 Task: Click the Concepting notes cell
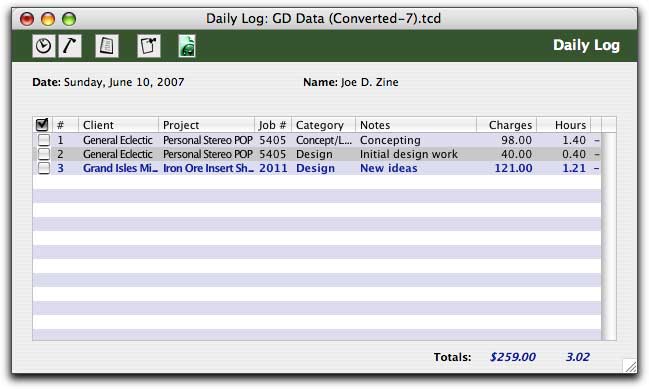click(390, 140)
